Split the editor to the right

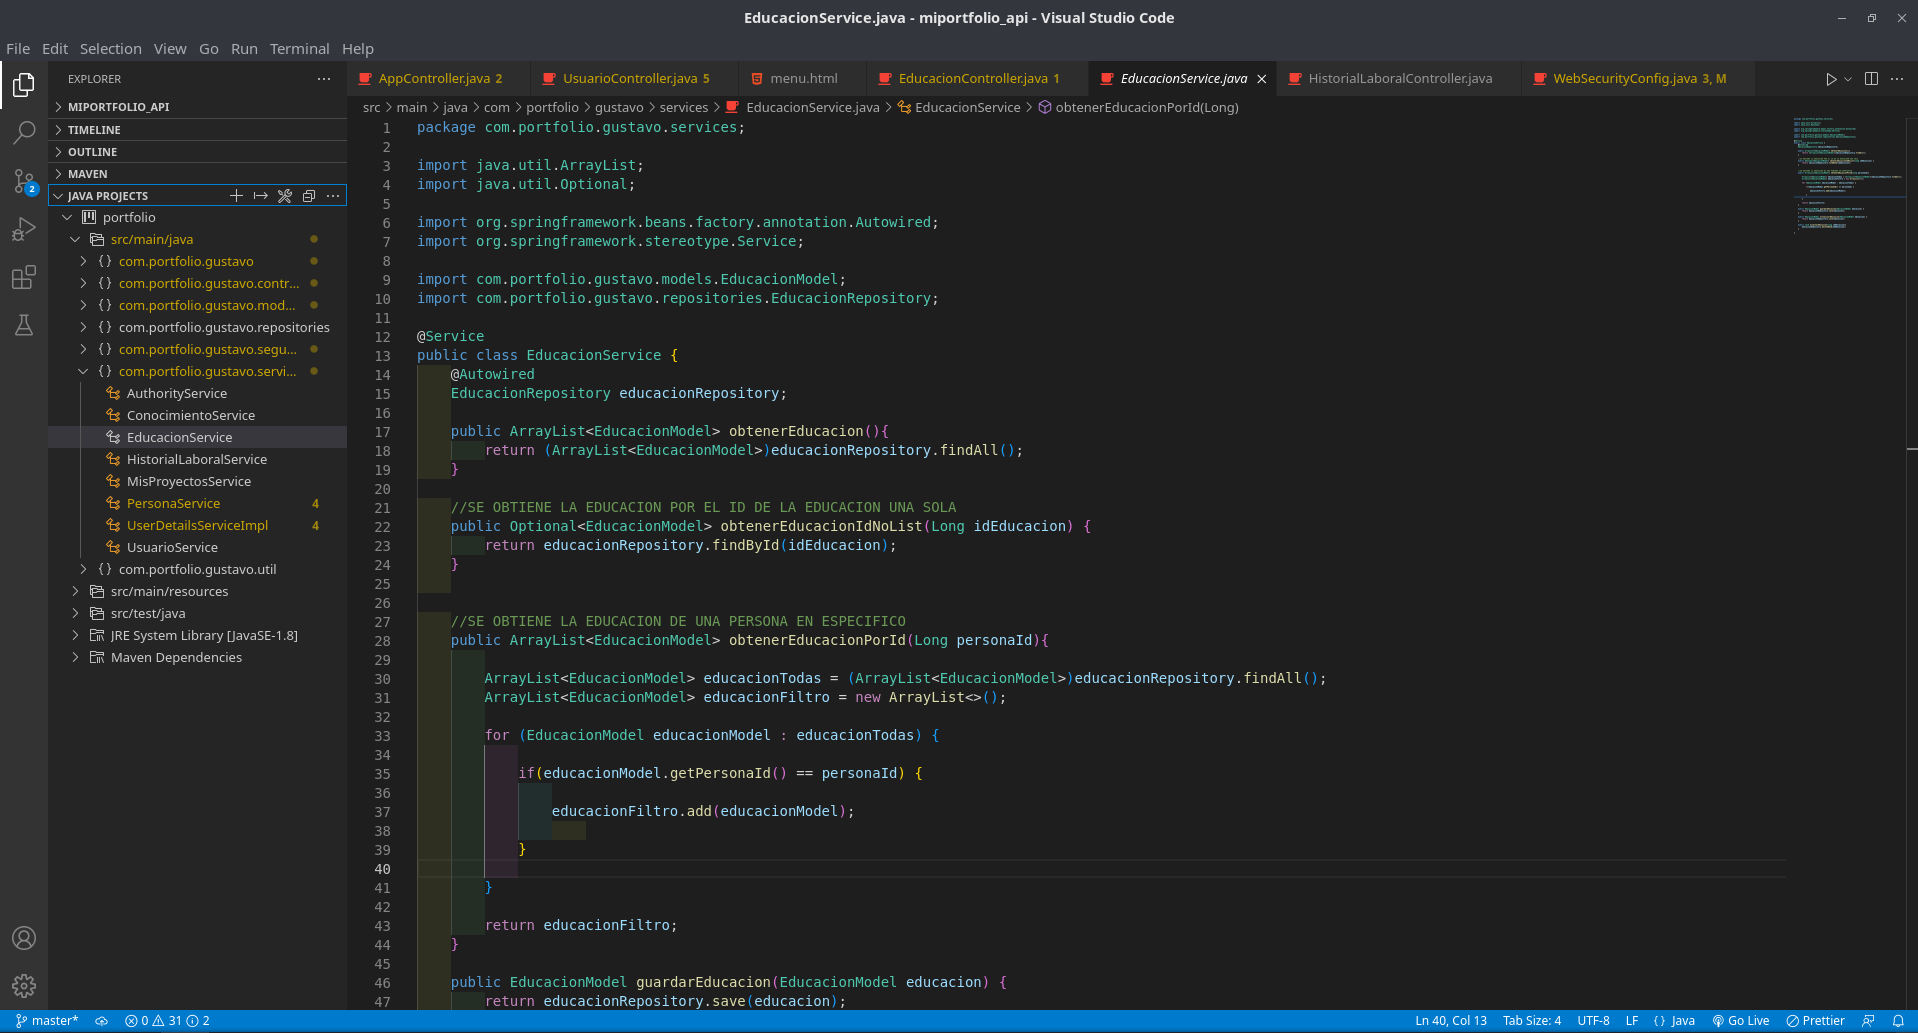pyautogui.click(x=1871, y=79)
